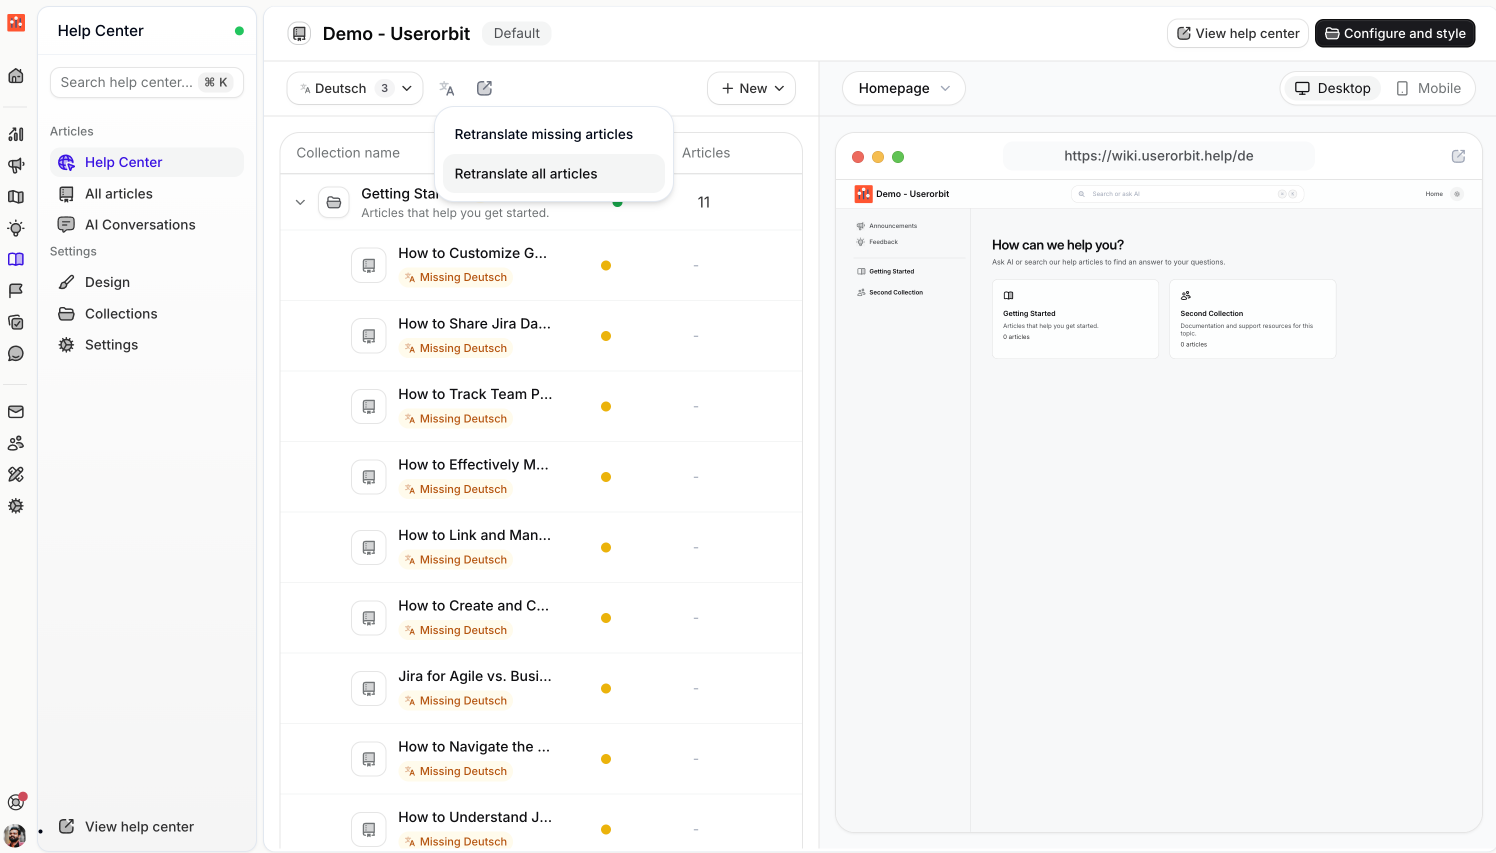Click the Configure and style button
The height and width of the screenshot is (853, 1496).
tap(1395, 33)
